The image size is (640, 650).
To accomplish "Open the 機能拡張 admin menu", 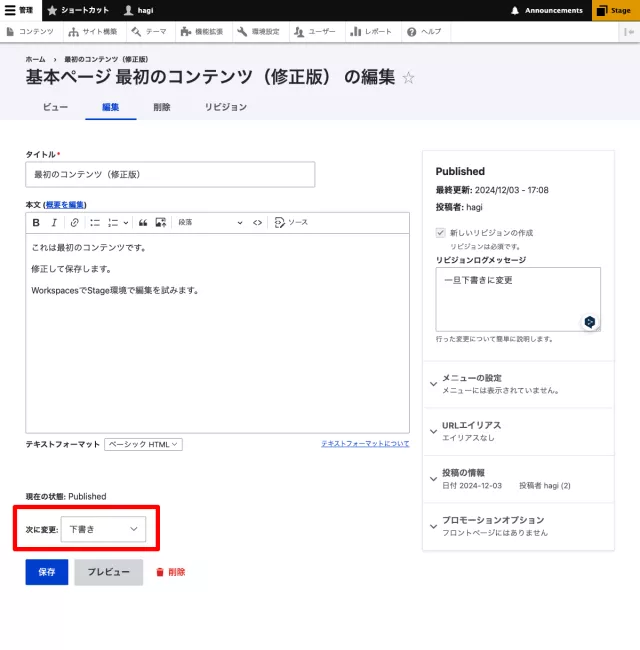I will [x=203, y=32].
